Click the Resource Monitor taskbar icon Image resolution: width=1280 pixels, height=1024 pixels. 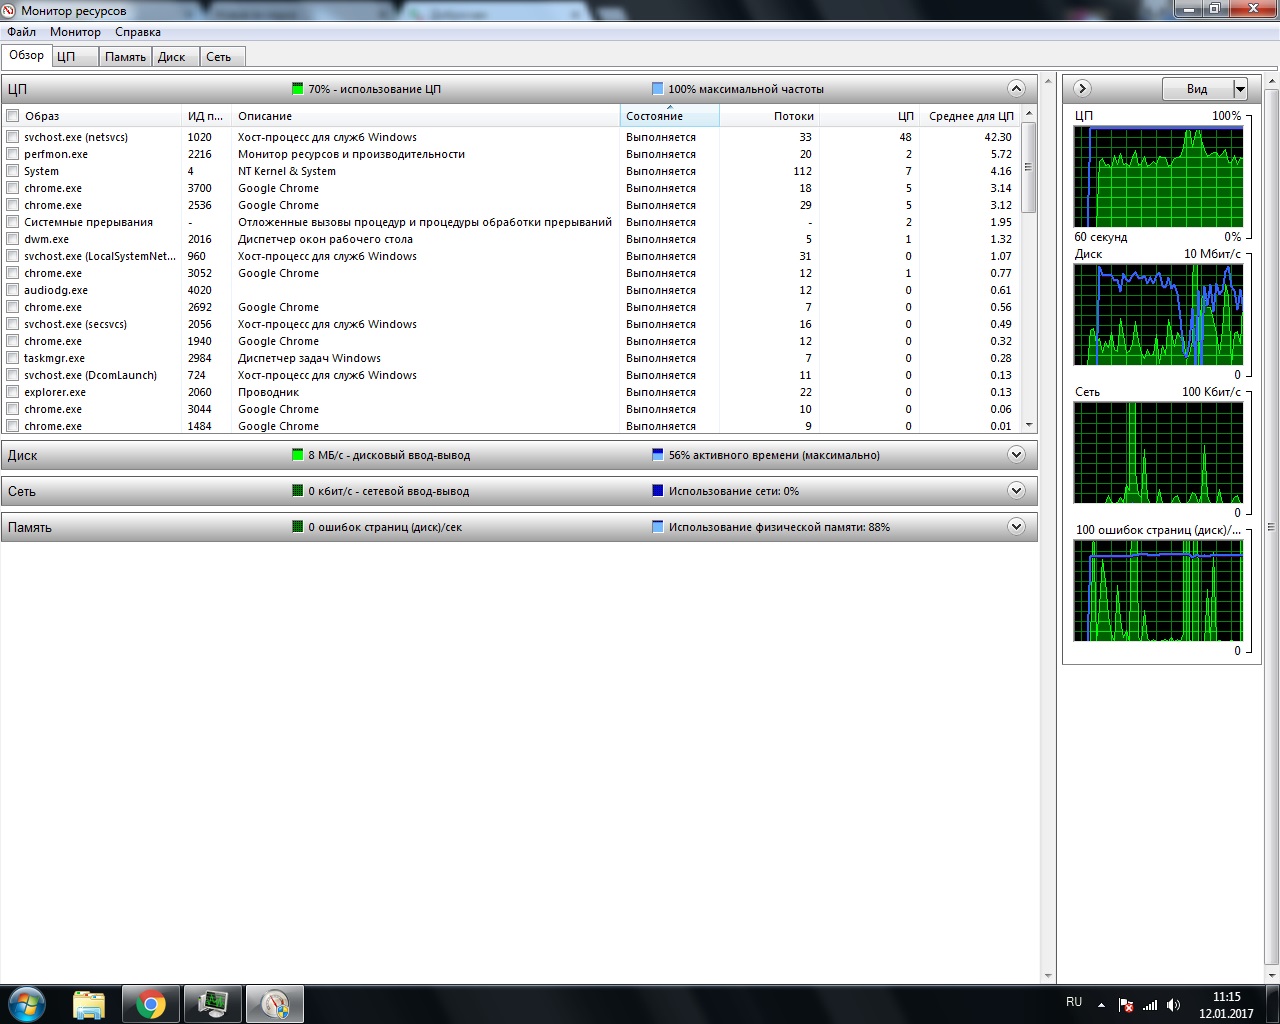pos(274,1004)
